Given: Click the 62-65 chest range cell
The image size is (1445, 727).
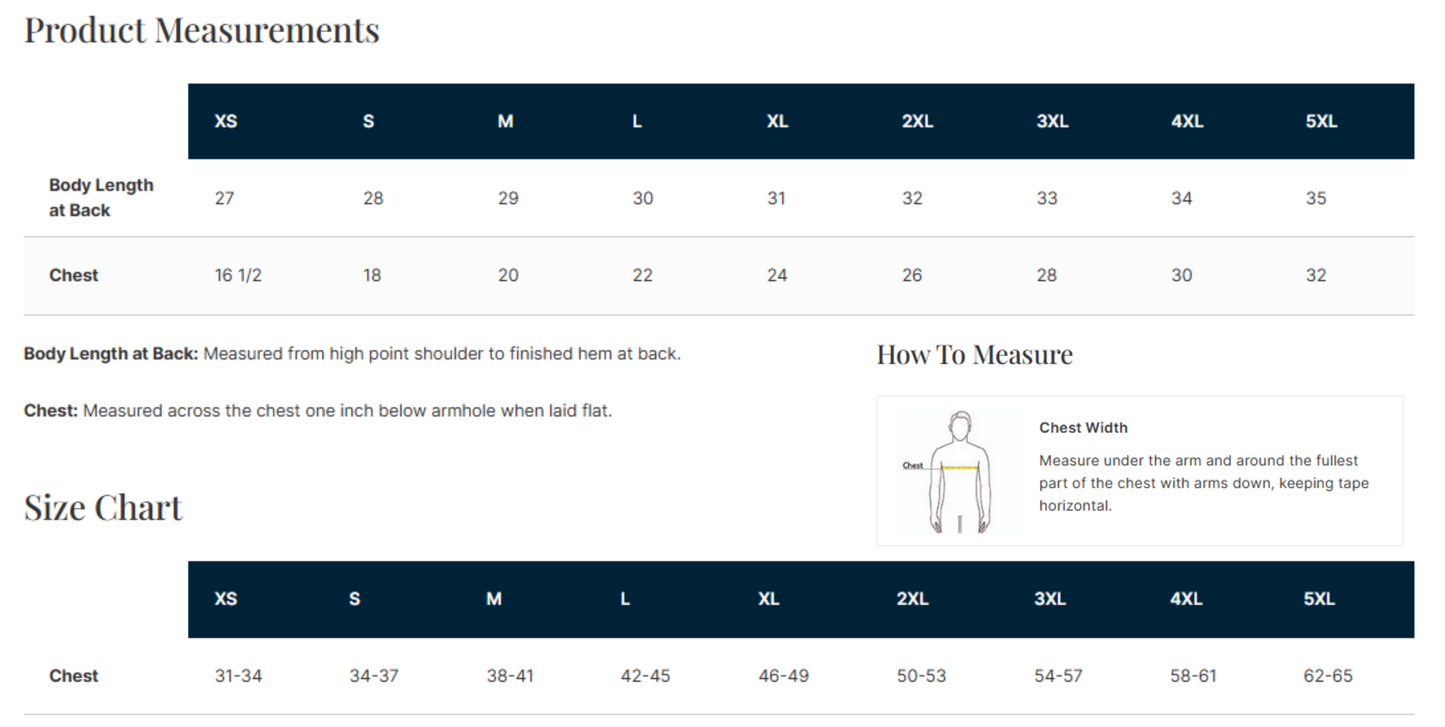Looking at the screenshot, I should [1328, 676].
